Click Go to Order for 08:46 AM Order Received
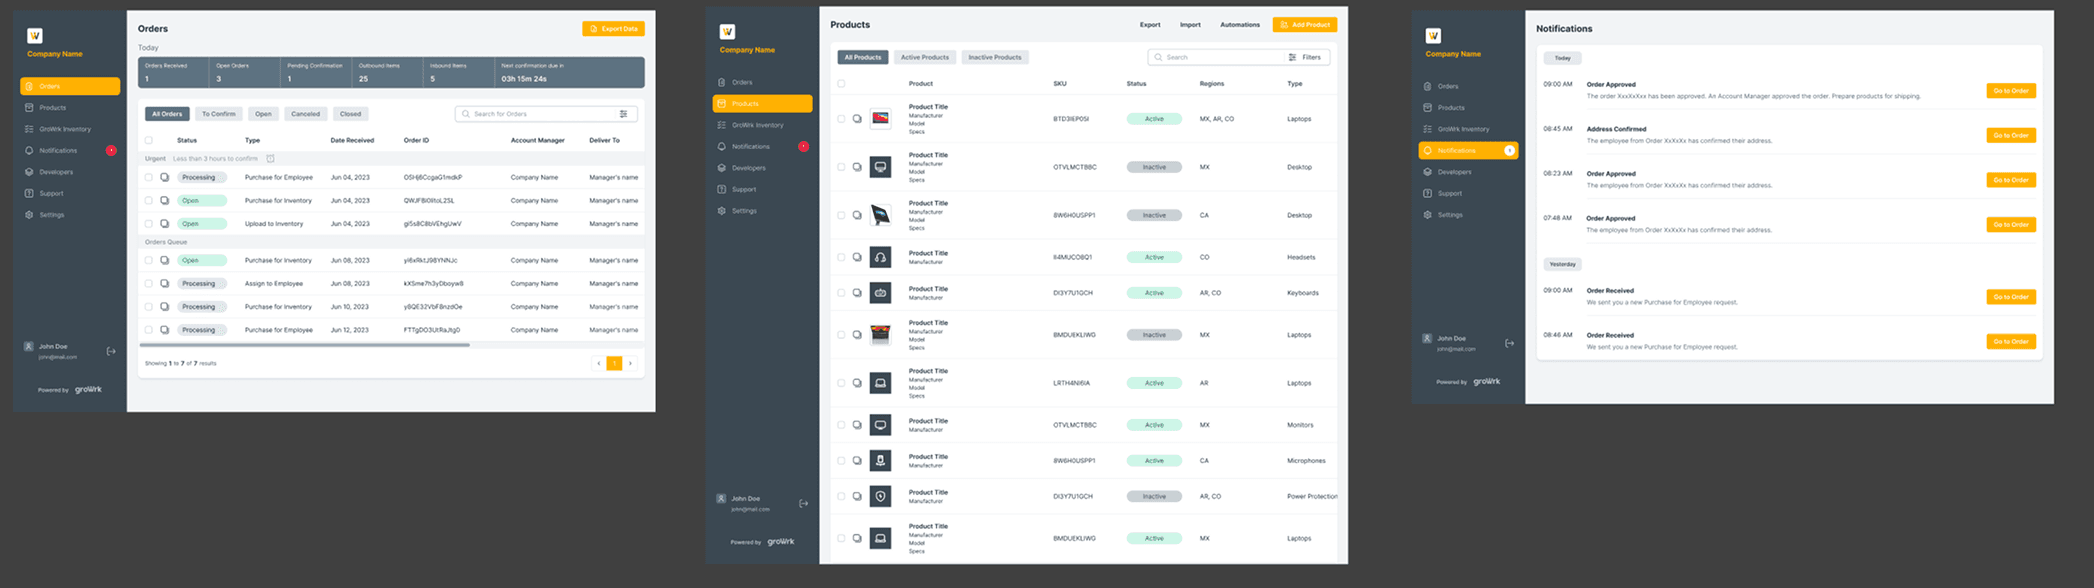2094x588 pixels. [2011, 341]
